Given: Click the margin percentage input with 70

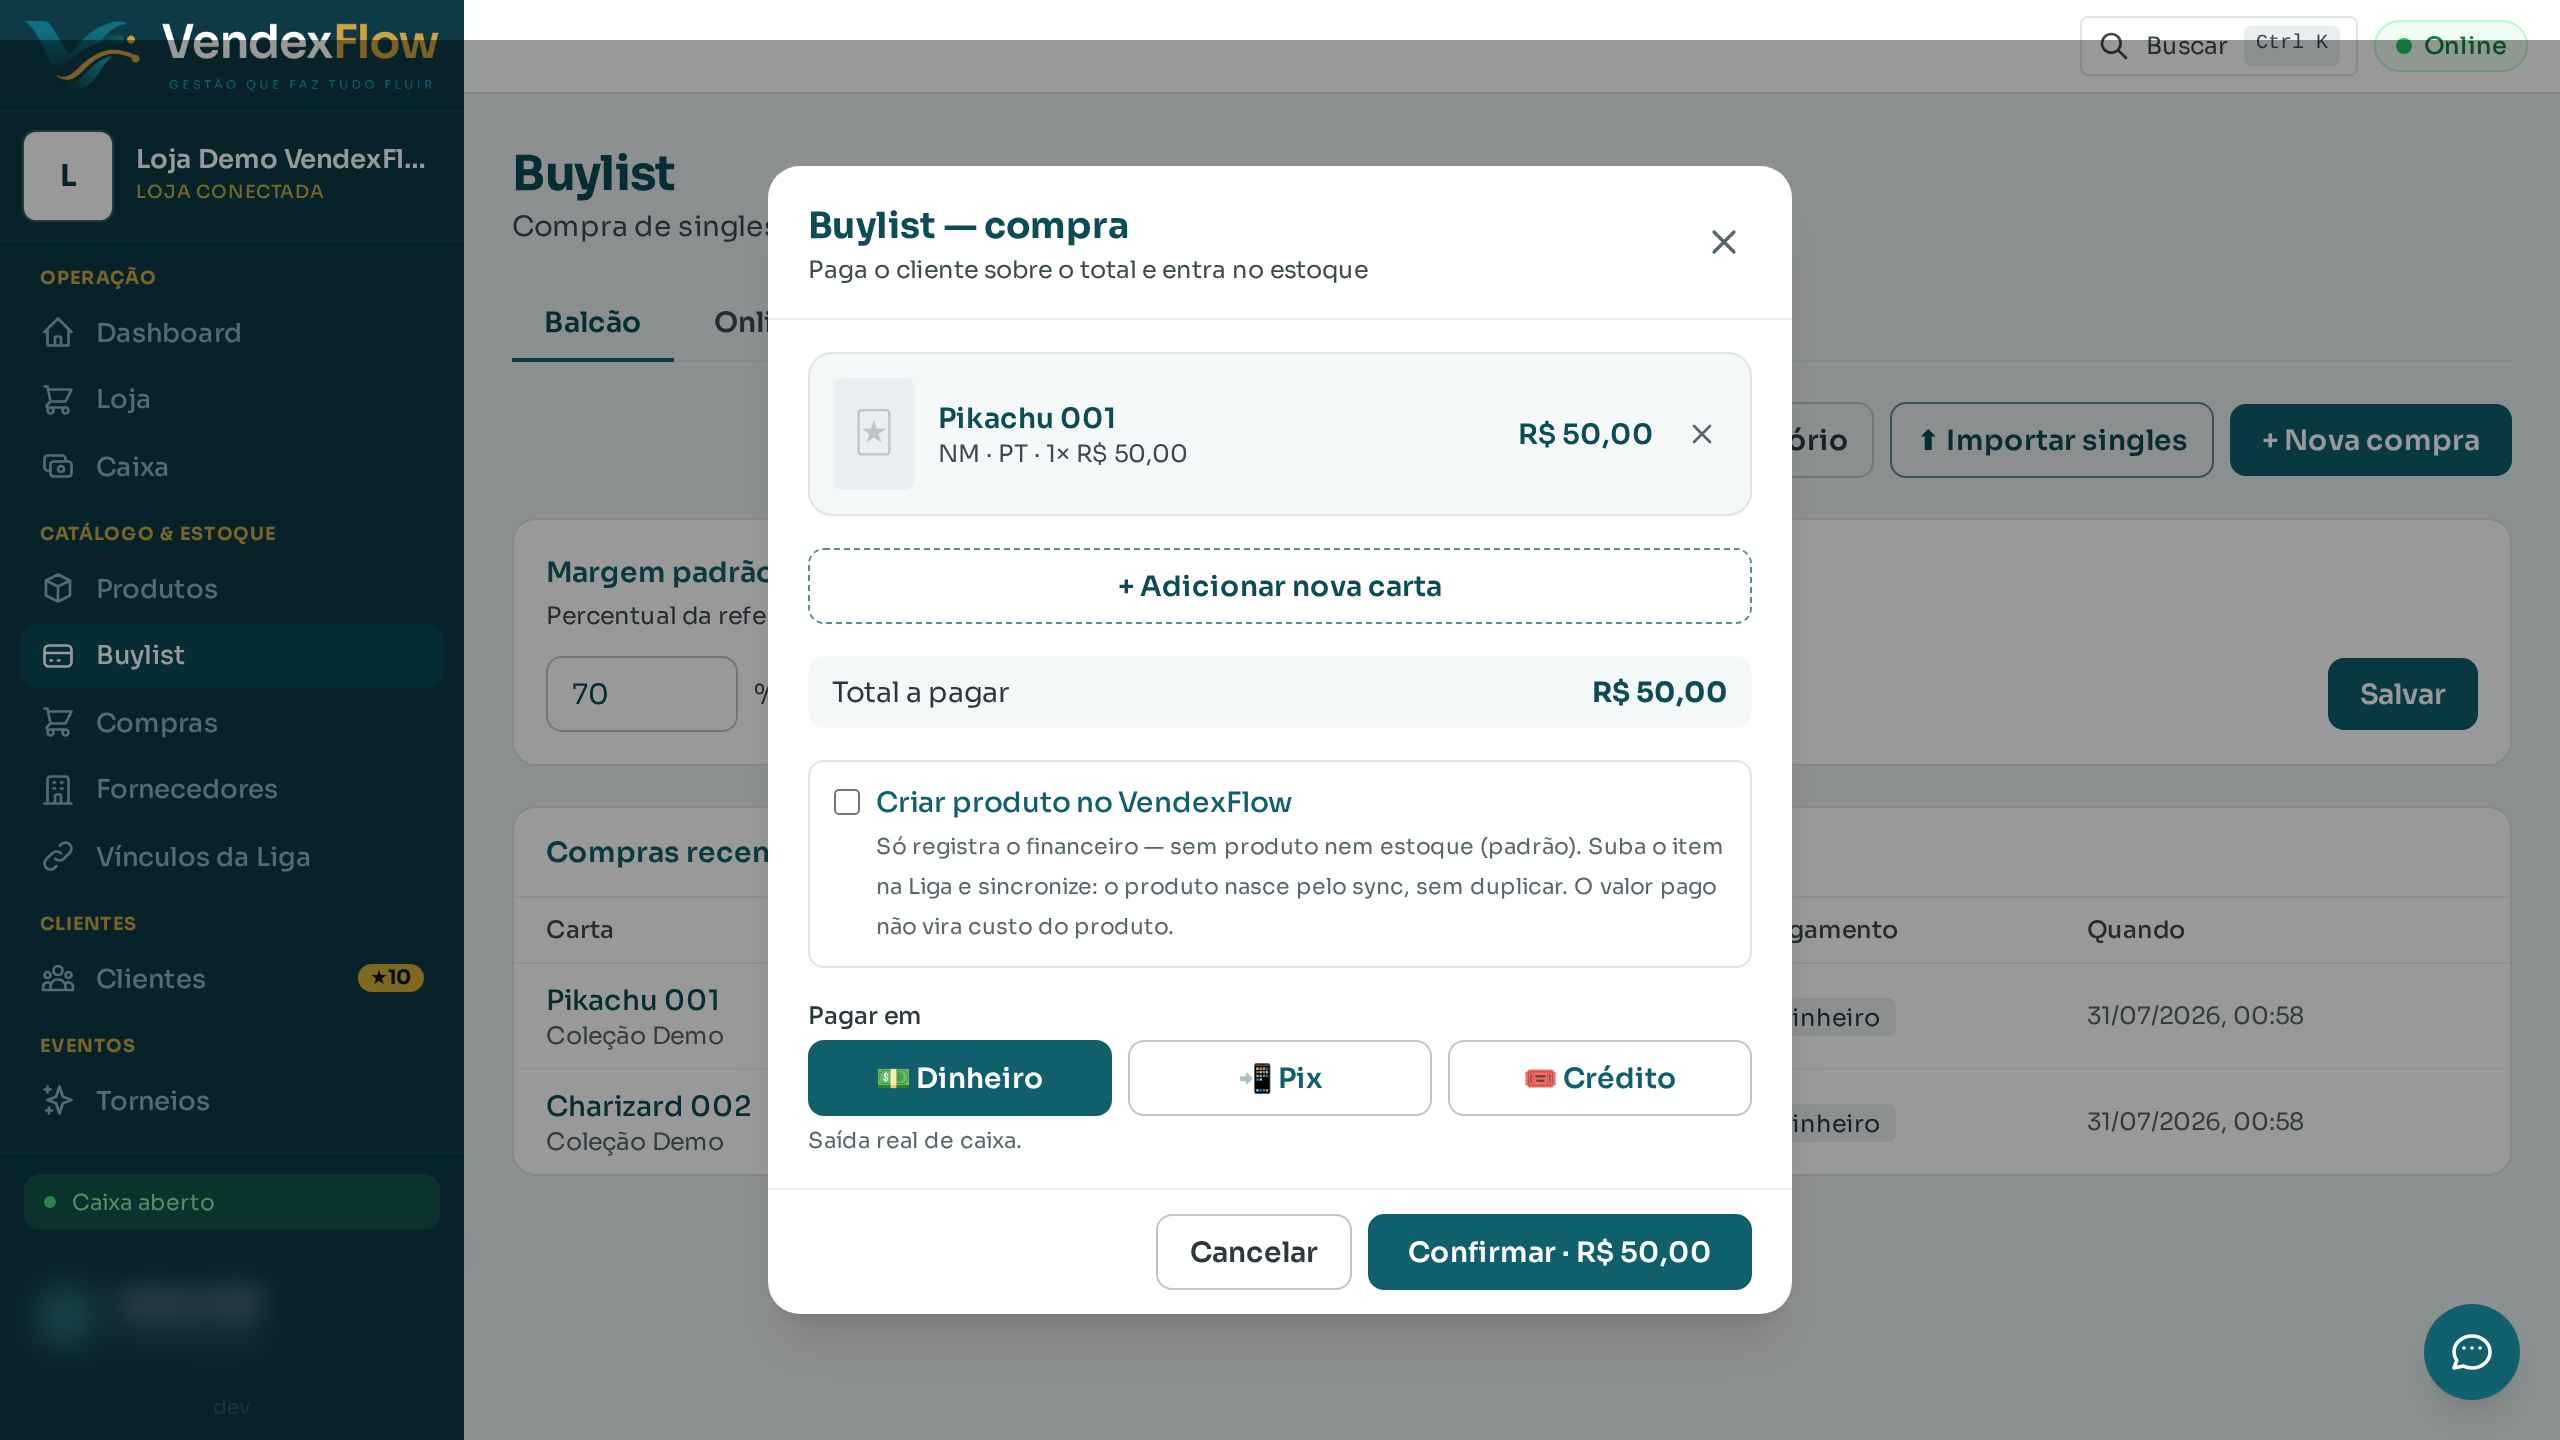Looking at the screenshot, I should click(x=642, y=694).
